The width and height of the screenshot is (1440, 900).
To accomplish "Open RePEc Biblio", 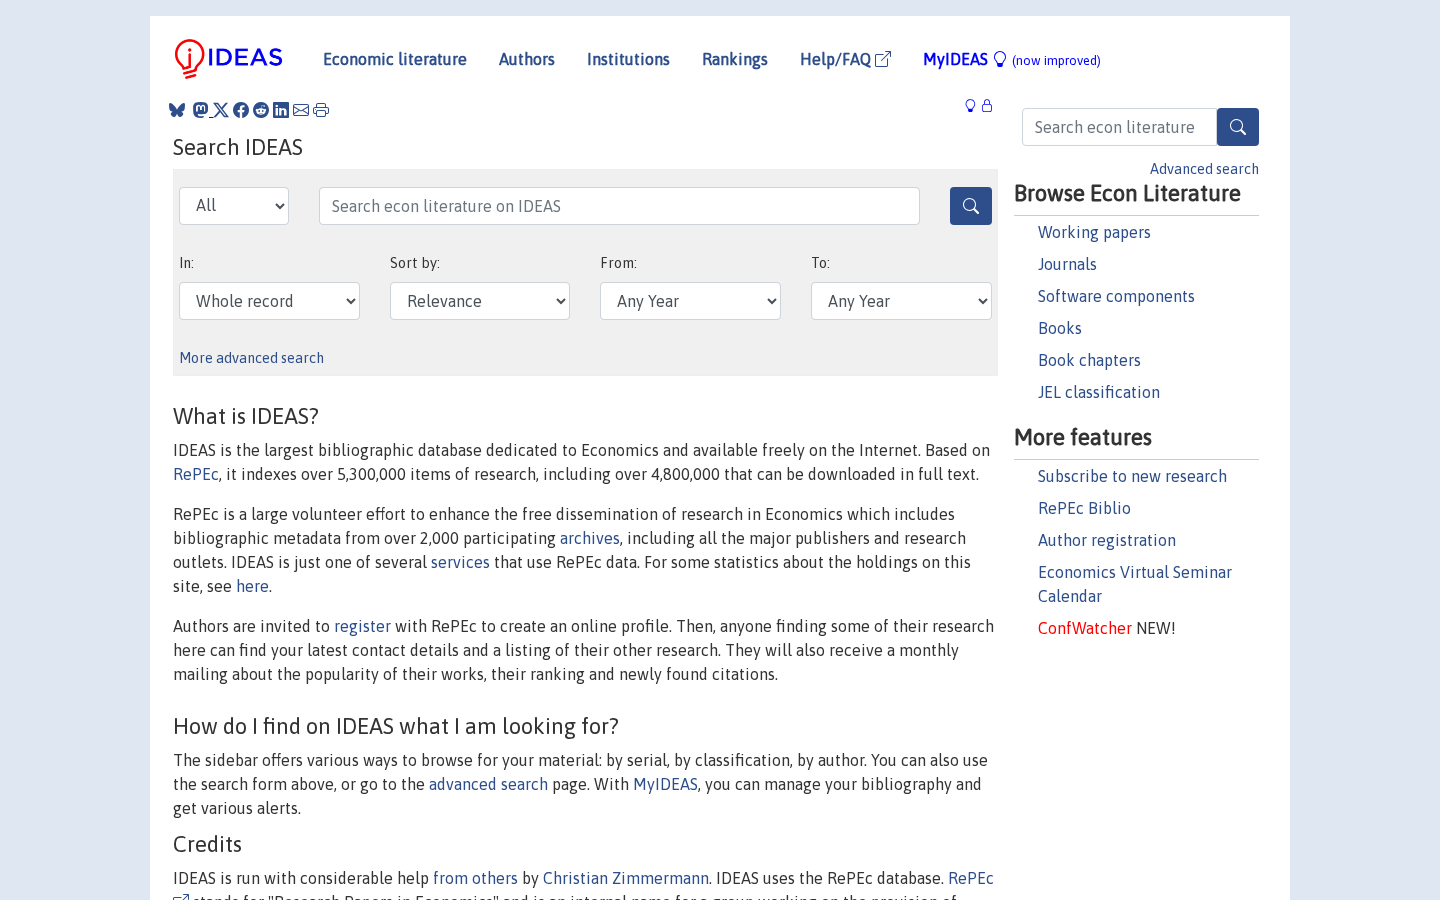I will [x=1084, y=508].
